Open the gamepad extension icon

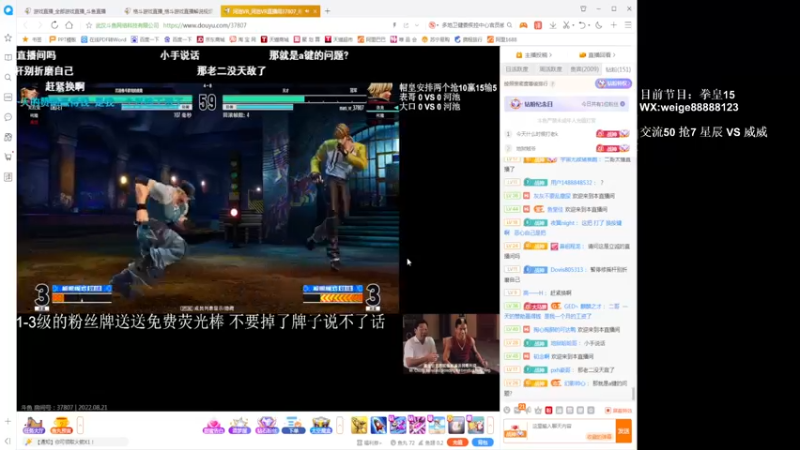(523, 25)
